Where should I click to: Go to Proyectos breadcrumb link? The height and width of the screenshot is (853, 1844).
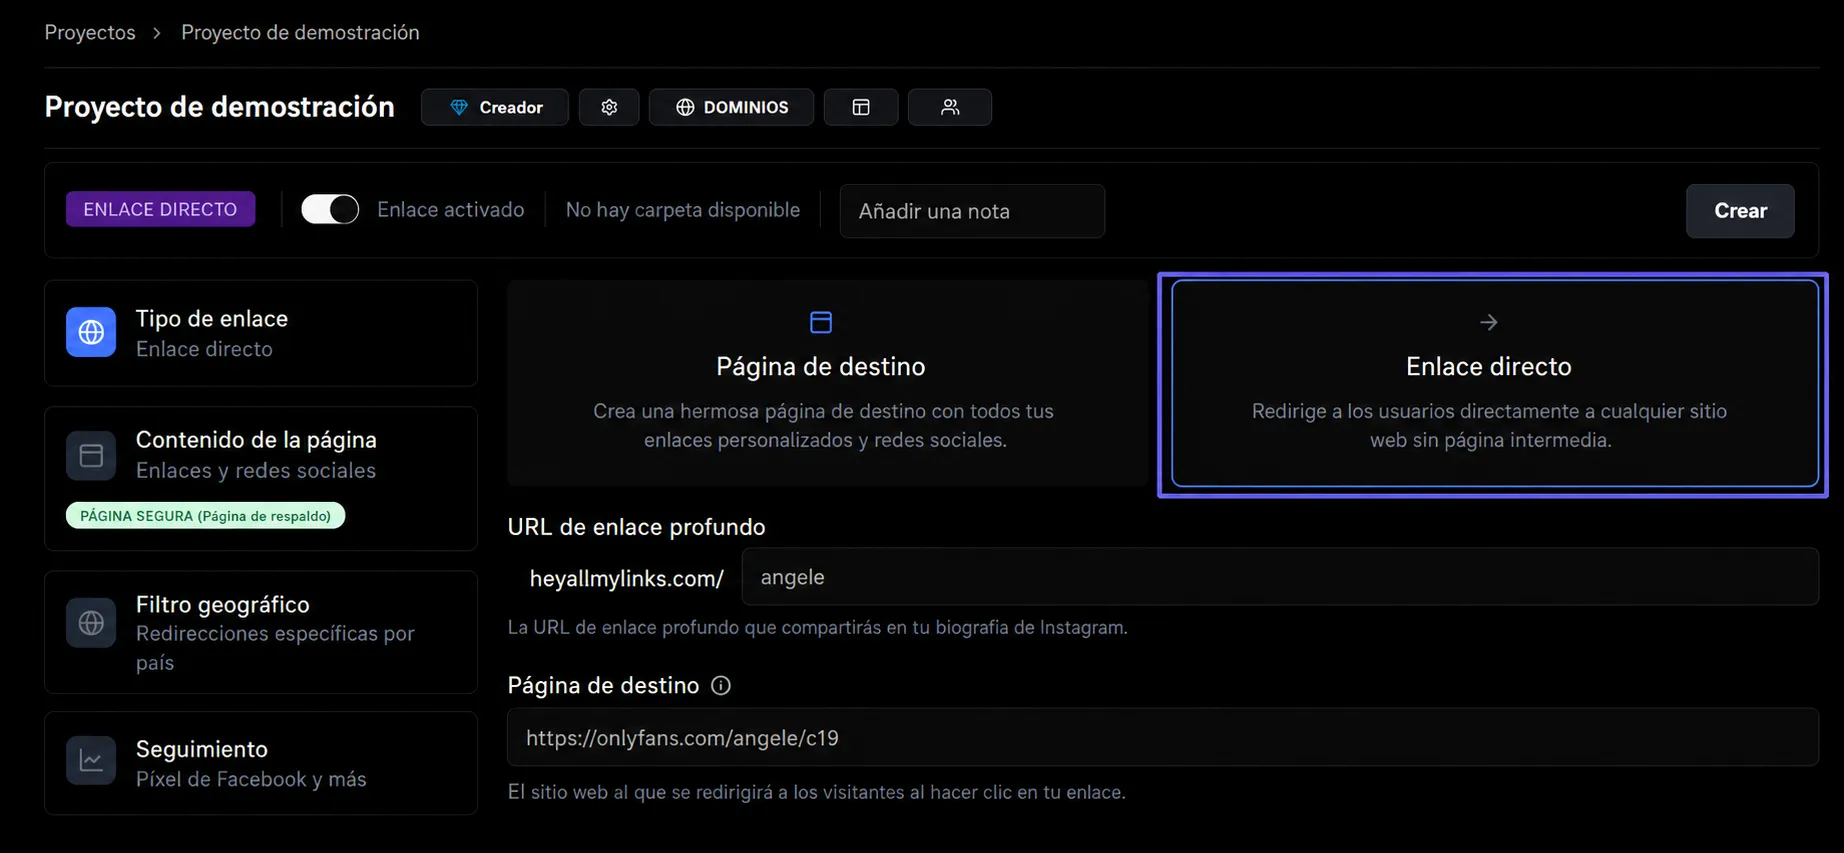pyautogui.click(x=90, y=32)
